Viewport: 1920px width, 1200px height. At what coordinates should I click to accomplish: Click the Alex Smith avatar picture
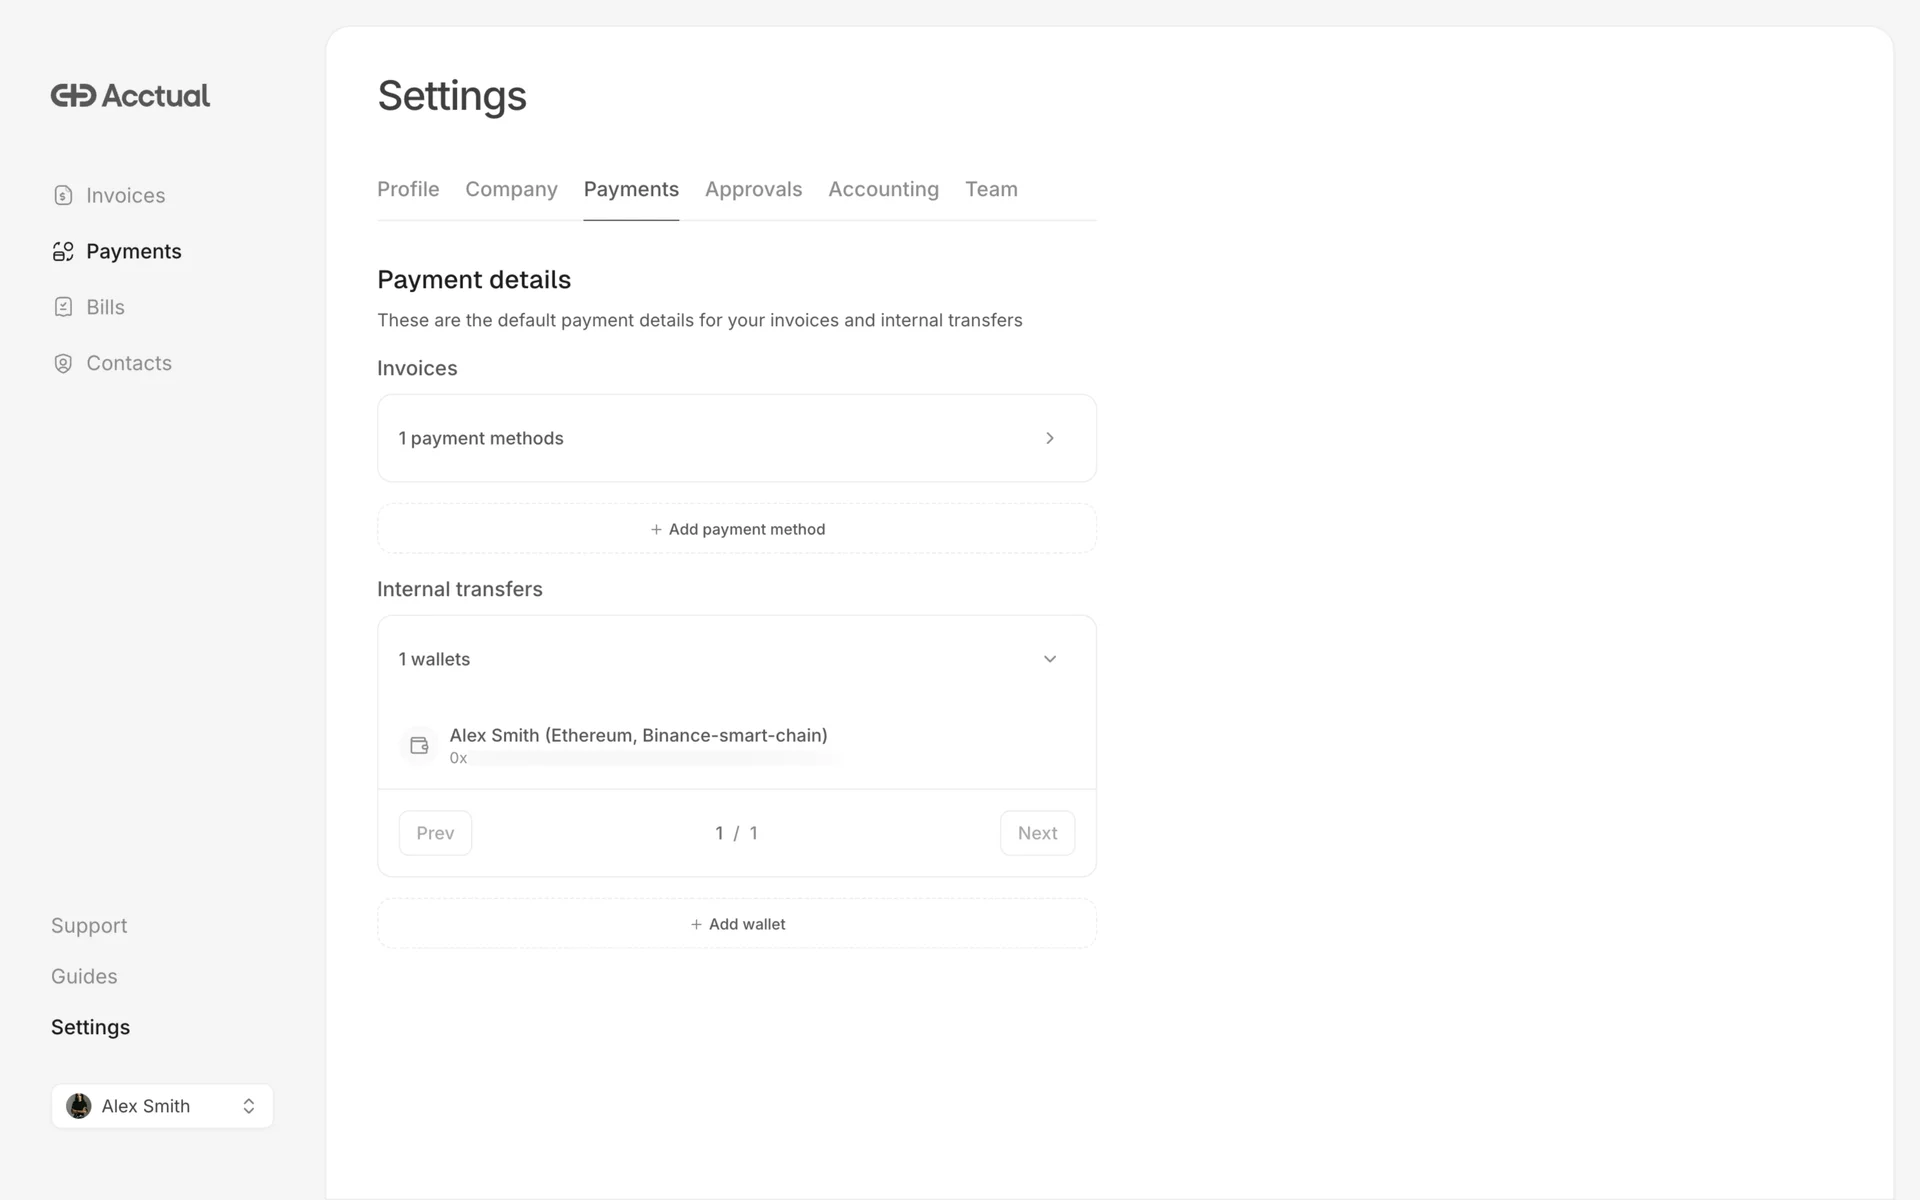pyautogui.click(x=79, y=1106)
